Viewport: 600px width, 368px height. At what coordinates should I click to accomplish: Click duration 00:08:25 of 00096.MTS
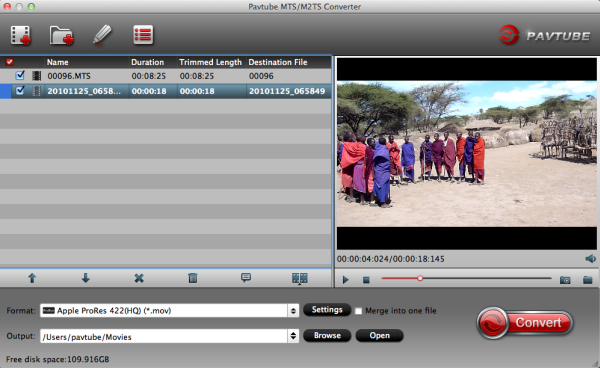coord(148,76)
